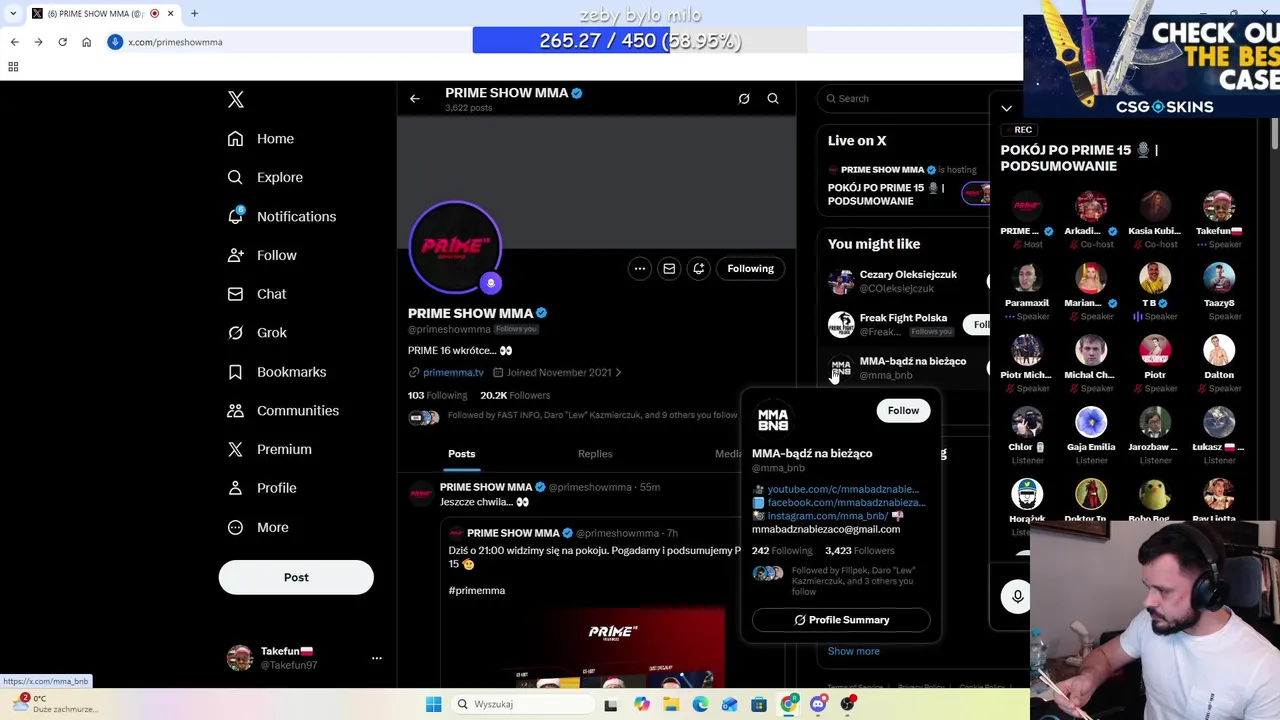Open the 20.2K Followers list
1280x720 pixels.
click(x=515, y=395)
